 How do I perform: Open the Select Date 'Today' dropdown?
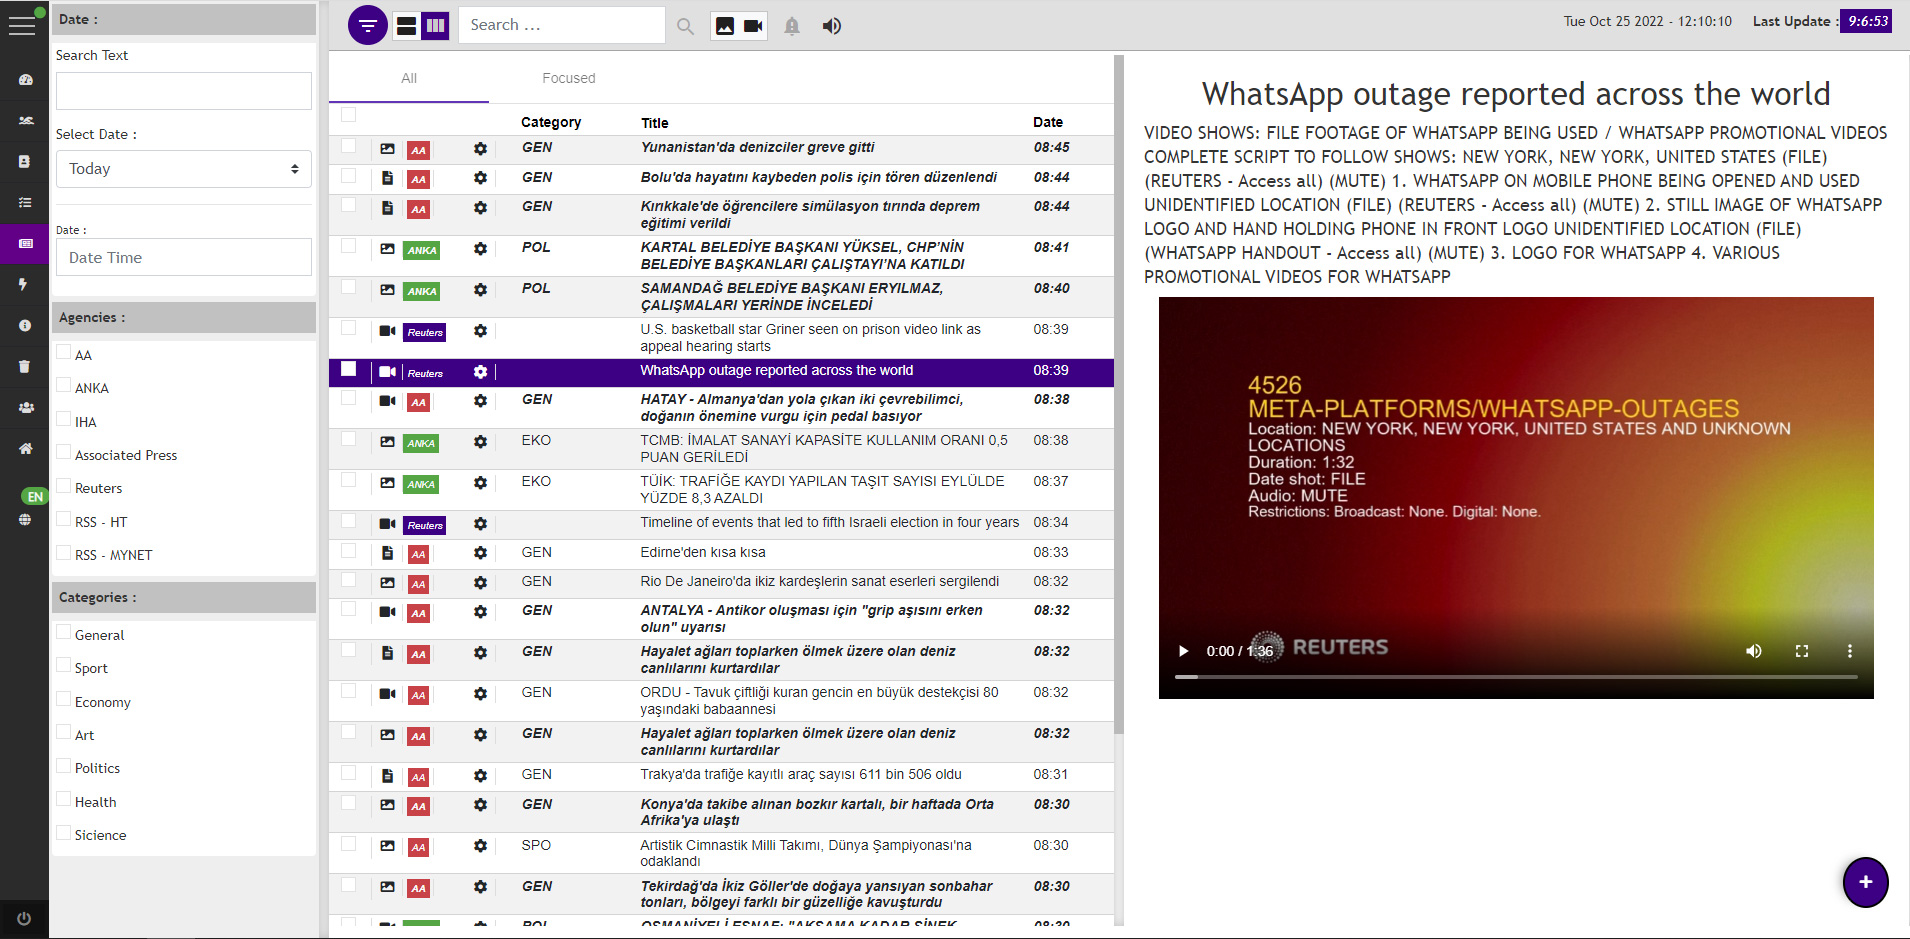(184, 169)
